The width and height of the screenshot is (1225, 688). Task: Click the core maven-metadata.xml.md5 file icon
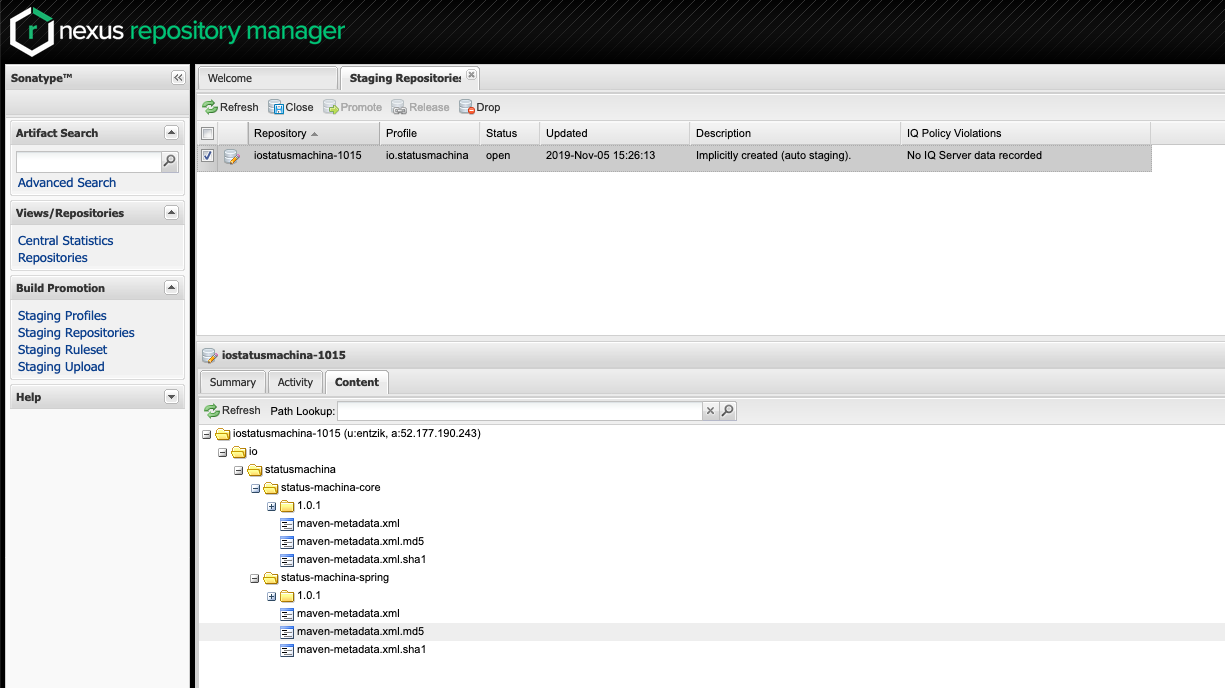coord(287,542)
